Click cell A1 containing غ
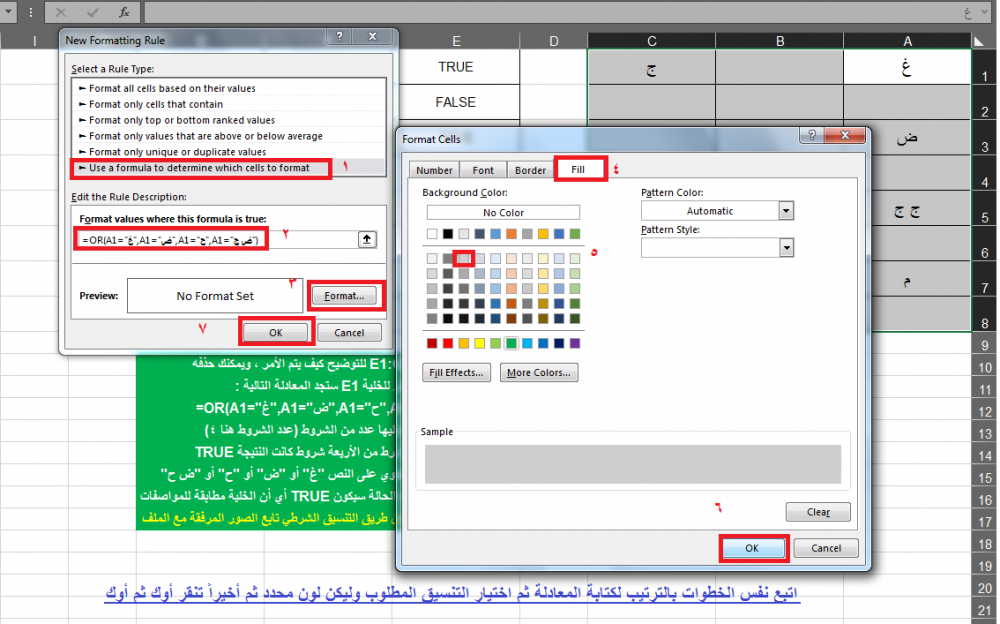1000x624 pixels. tap(907, 67)
